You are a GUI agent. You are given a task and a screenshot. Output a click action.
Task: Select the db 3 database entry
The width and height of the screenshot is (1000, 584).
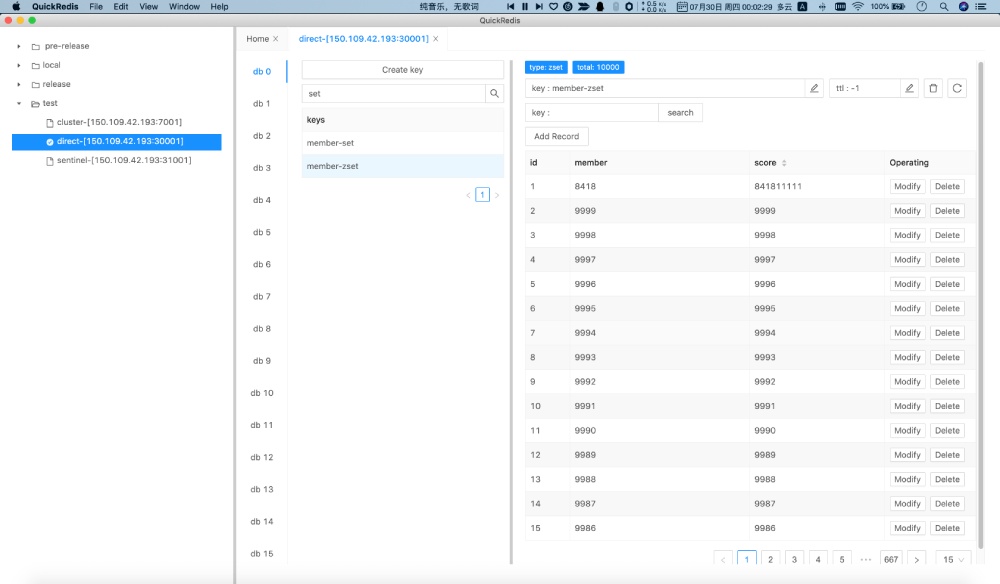(262, 167)
